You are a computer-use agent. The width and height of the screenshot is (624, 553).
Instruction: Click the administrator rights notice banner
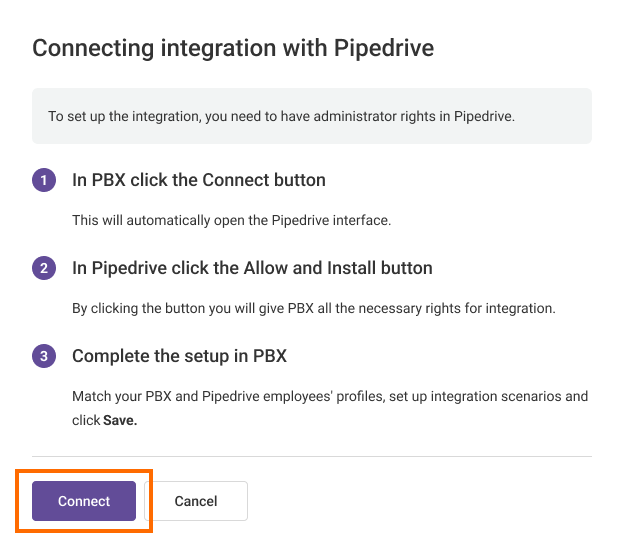pyautogui.click(x=311, y=116)
